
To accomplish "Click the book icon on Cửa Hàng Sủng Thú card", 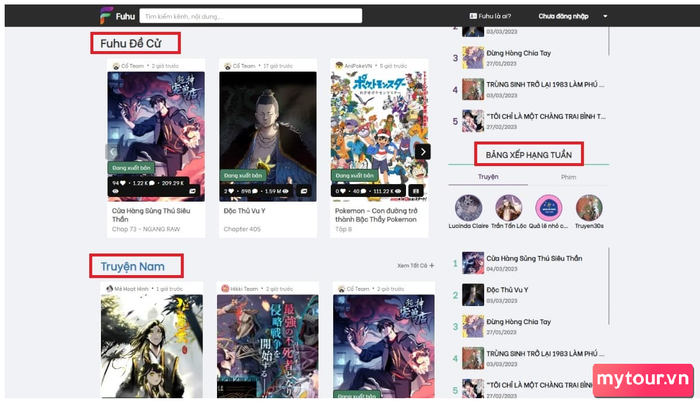I will tap(192, 191).
